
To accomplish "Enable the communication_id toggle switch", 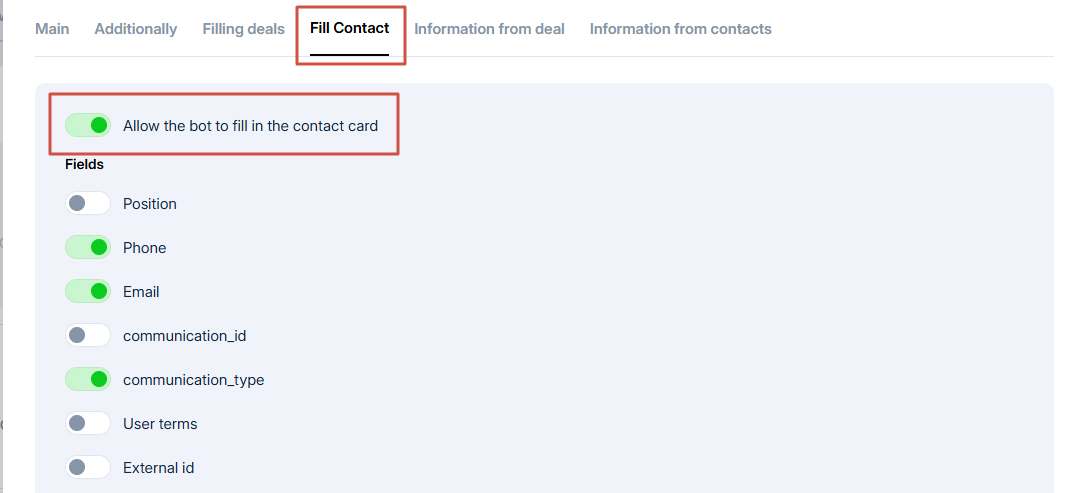I will (x=88, y=336).
